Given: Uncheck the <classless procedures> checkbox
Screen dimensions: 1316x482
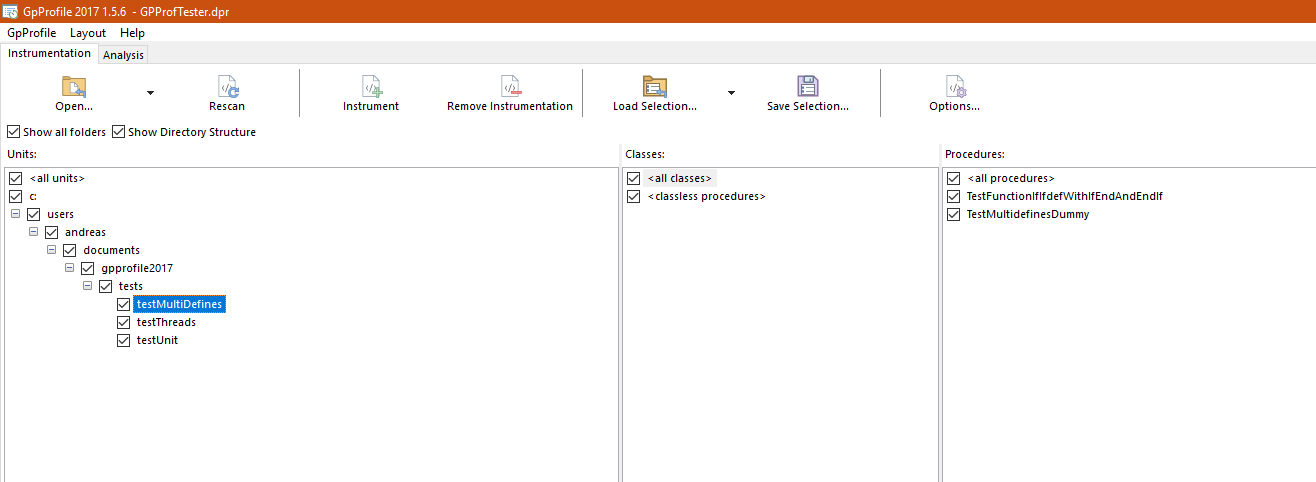Looking at the screenshot, I should pyautogui.click(x=634, y=196).
